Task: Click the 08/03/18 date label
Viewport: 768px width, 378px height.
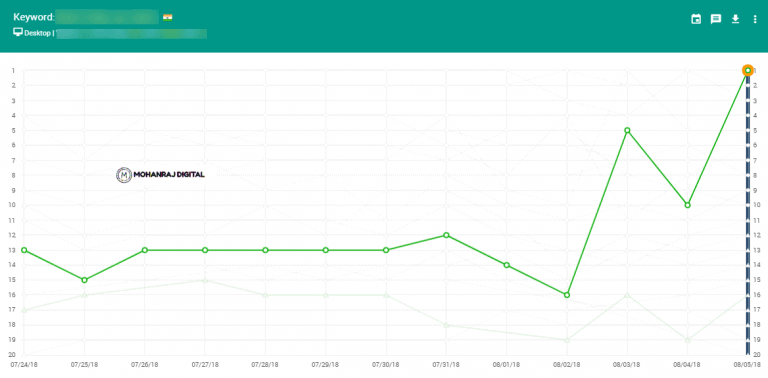Action: pos(627,365)
